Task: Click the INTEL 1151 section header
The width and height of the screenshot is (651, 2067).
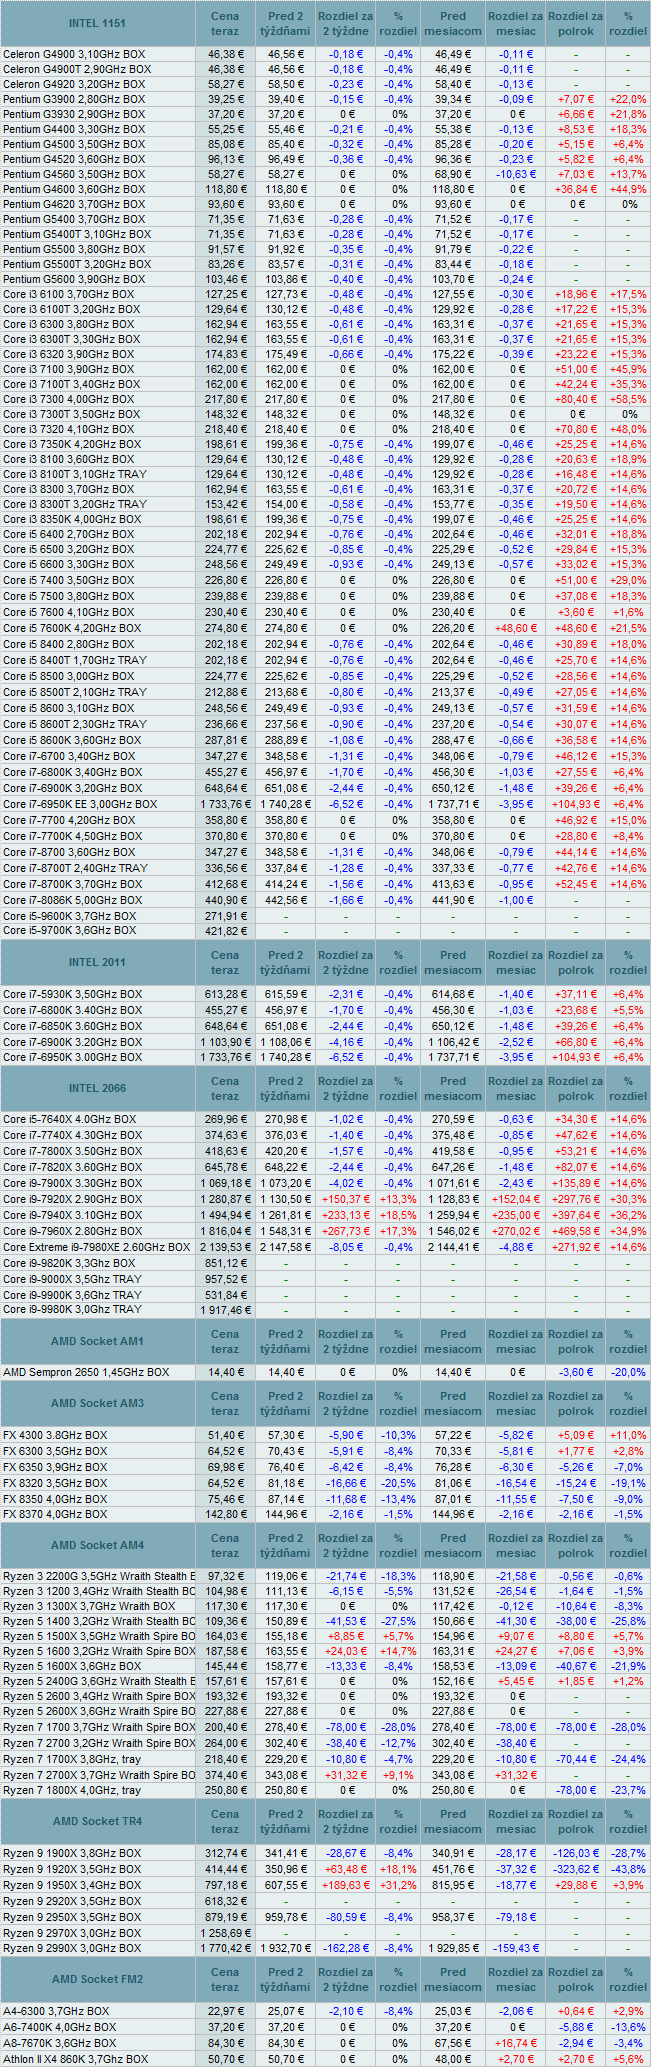Action: tap(98, 23)
